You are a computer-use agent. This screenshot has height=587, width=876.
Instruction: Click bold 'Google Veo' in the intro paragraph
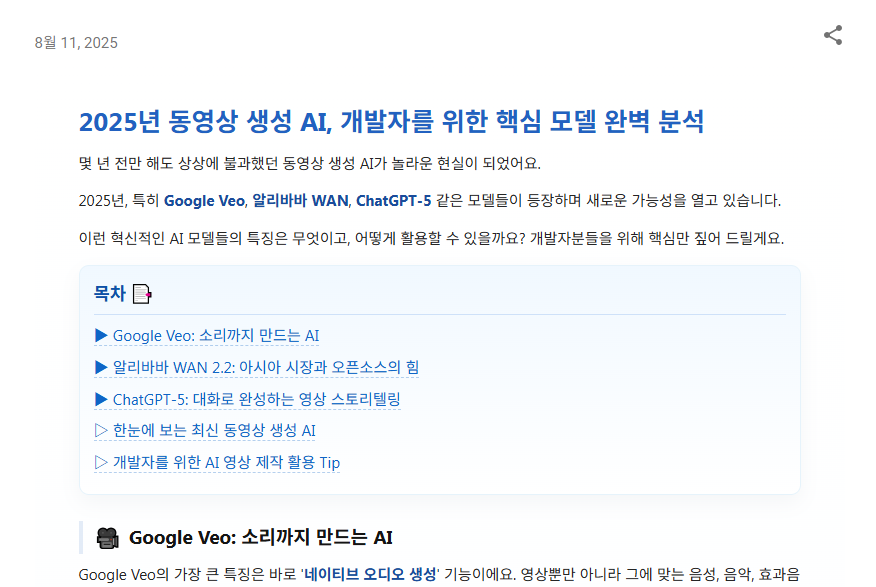[x=204, y=201]
